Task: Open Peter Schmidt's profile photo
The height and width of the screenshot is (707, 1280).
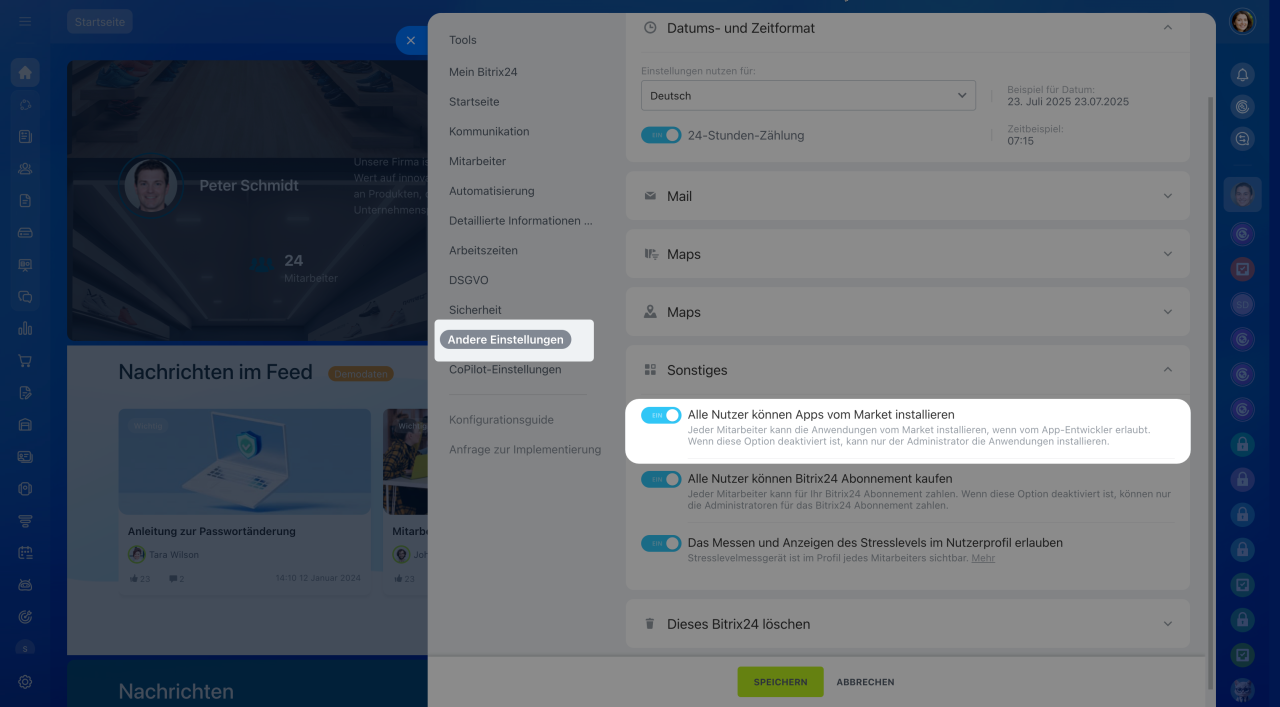Action: (151, 185)
